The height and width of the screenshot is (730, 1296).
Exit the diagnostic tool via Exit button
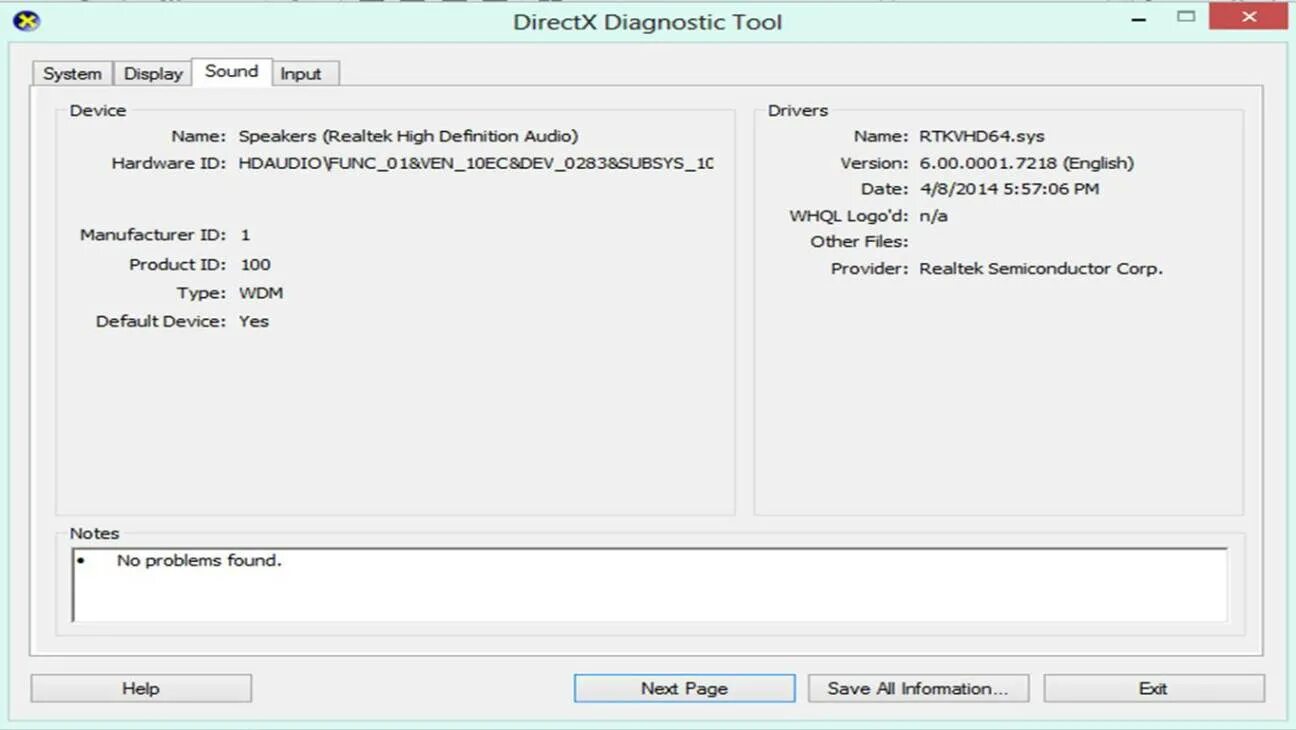[x=1154, y=688]
